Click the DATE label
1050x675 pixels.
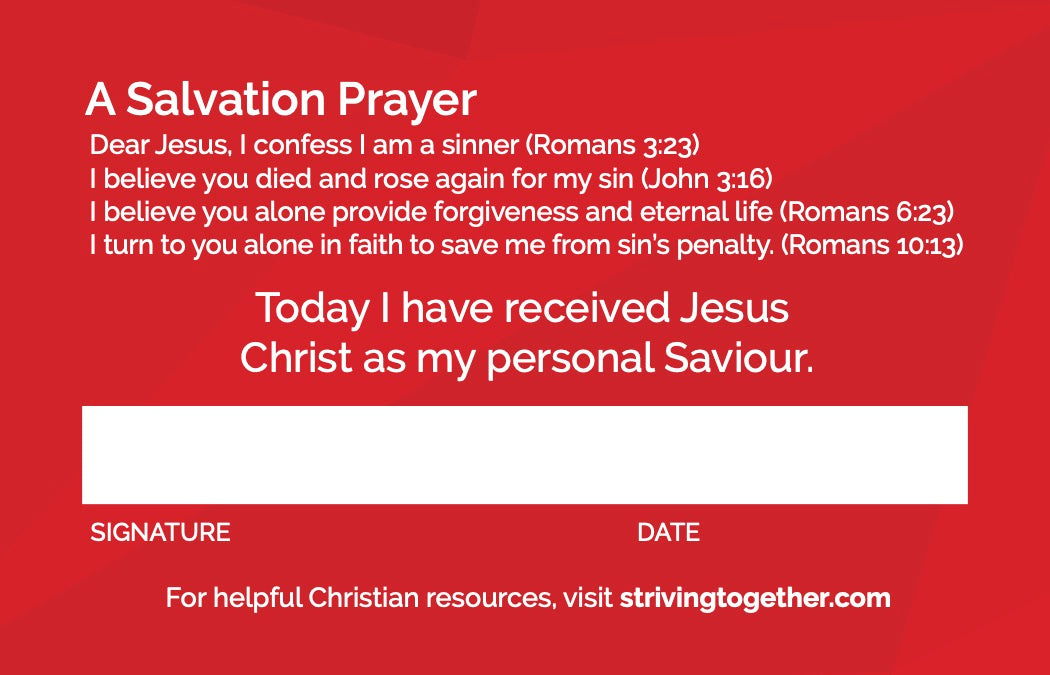click(668, 532)
